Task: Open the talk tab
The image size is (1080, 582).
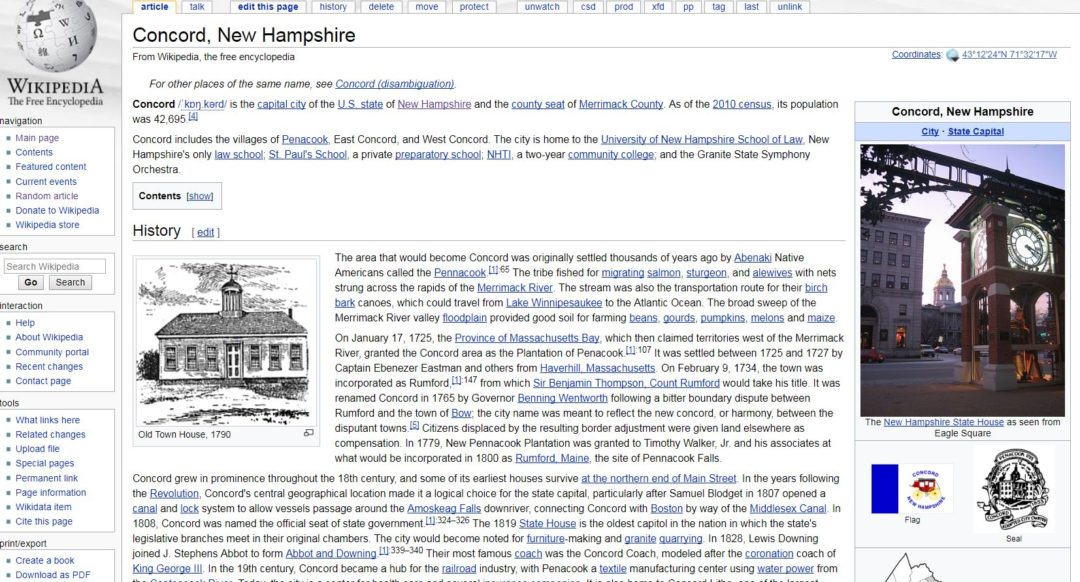Action: tap(197, 7)
